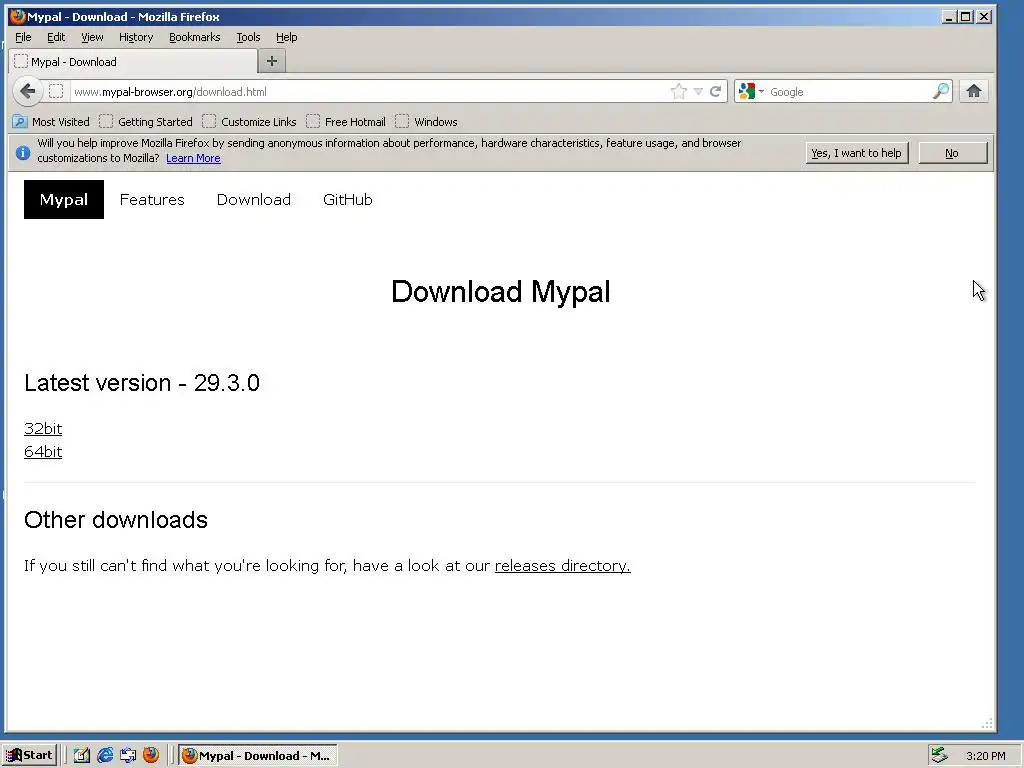Click Mypal - Download taskbar button

point(258,756)
